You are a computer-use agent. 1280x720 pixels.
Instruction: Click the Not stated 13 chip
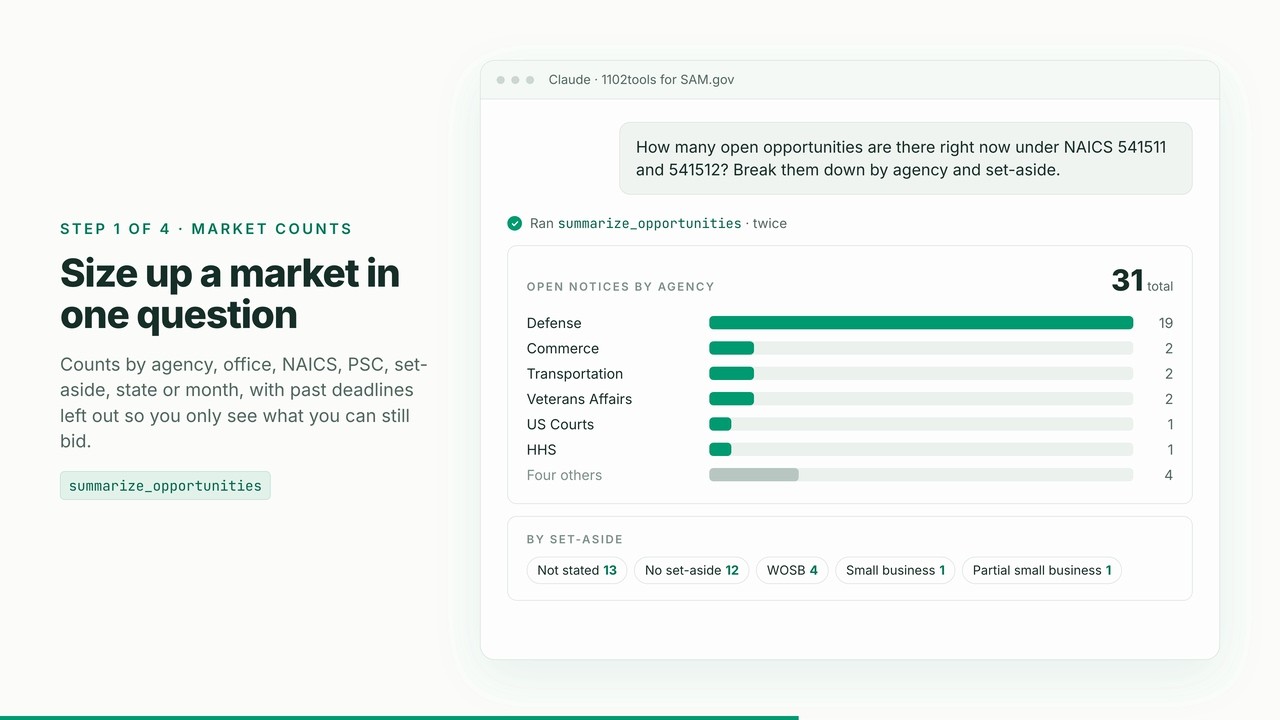point(577,570)
